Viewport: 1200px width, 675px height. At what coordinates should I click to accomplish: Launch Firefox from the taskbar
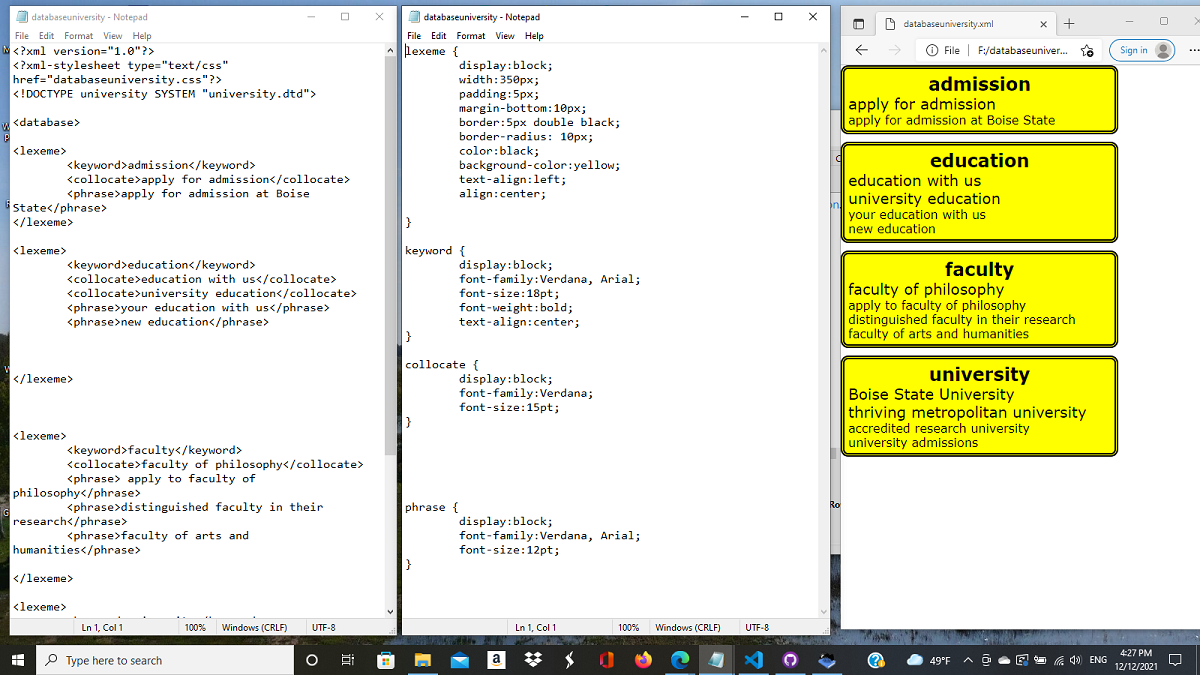[642, 660]
